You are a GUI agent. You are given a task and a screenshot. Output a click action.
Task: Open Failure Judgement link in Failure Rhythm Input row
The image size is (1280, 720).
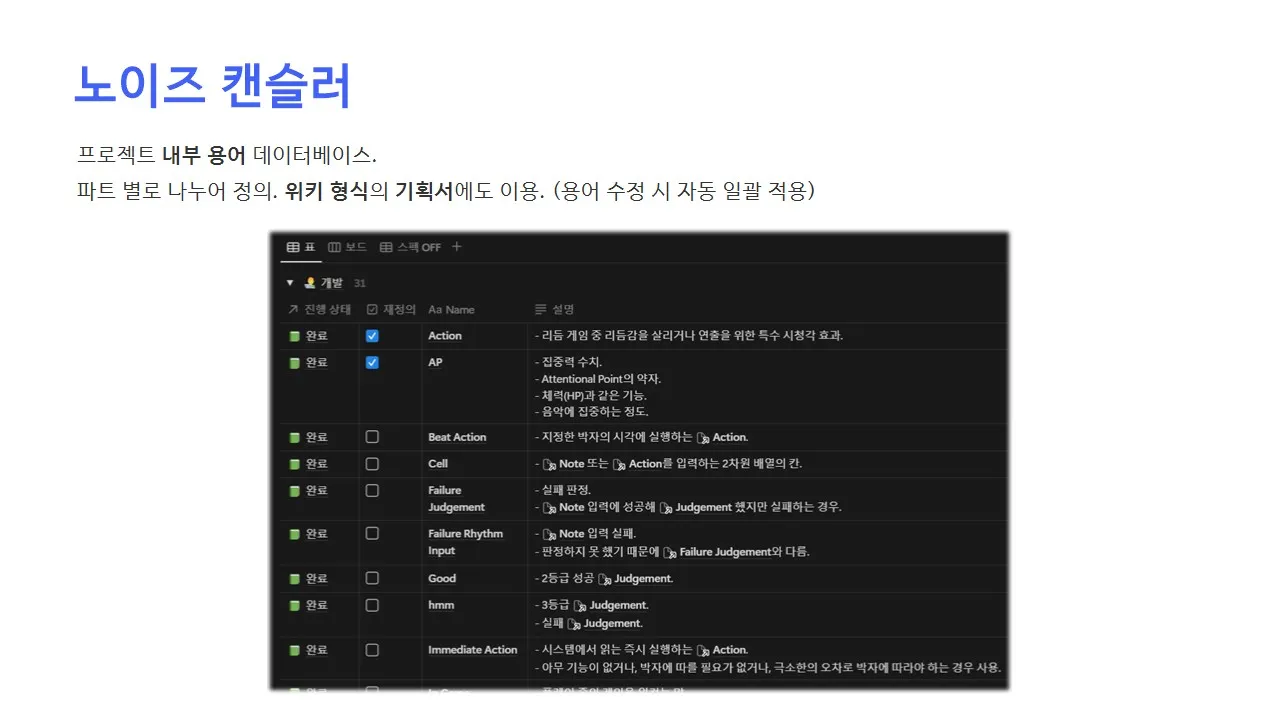coord(717,552)
